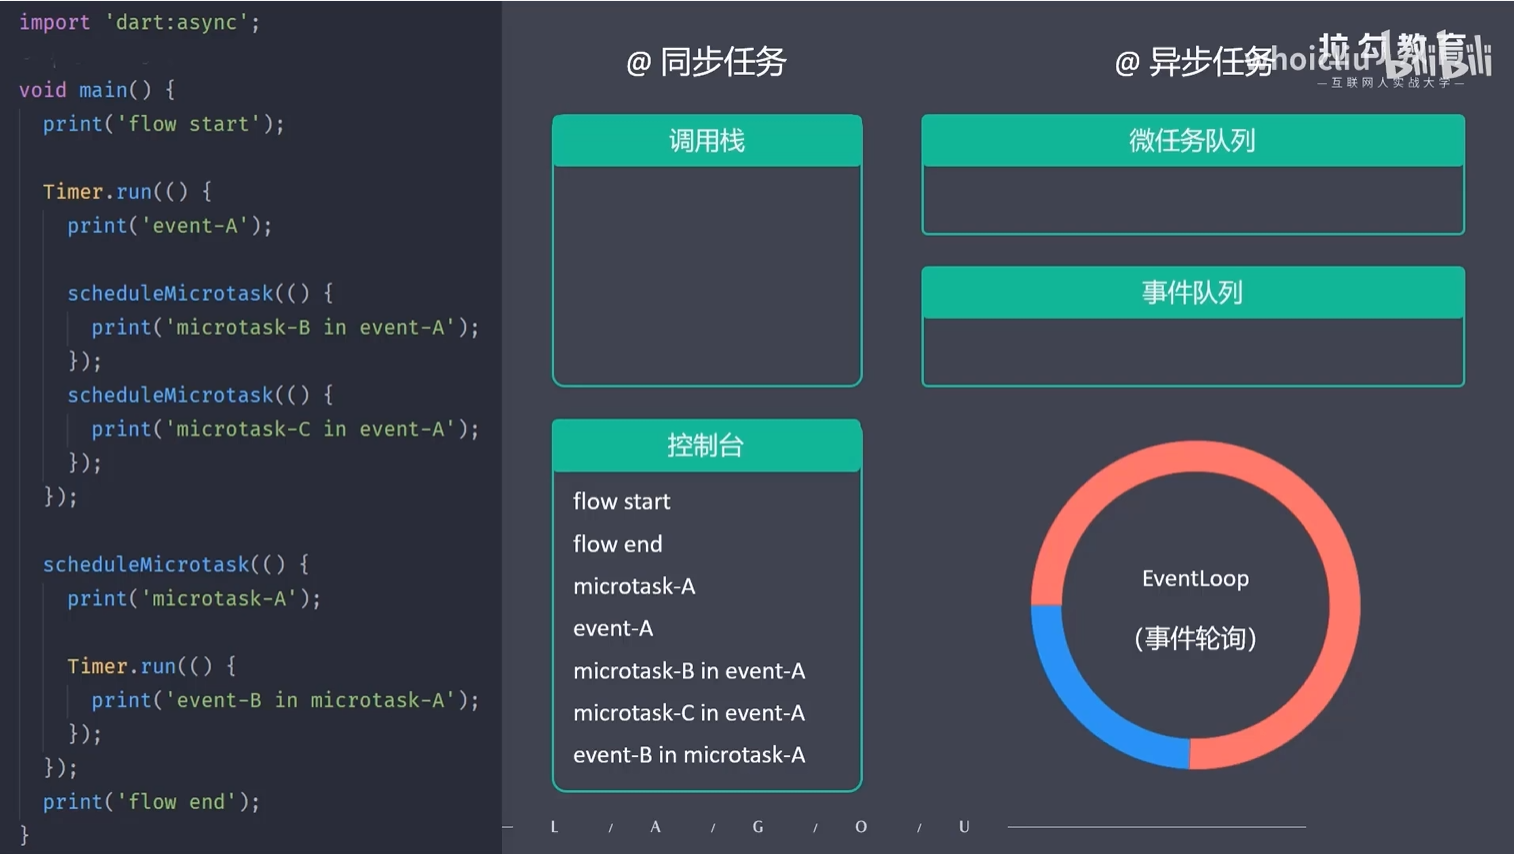
Task: Click the EventLoop label inside the ring
Action: pyautogui.click(x=1195, y=579)
